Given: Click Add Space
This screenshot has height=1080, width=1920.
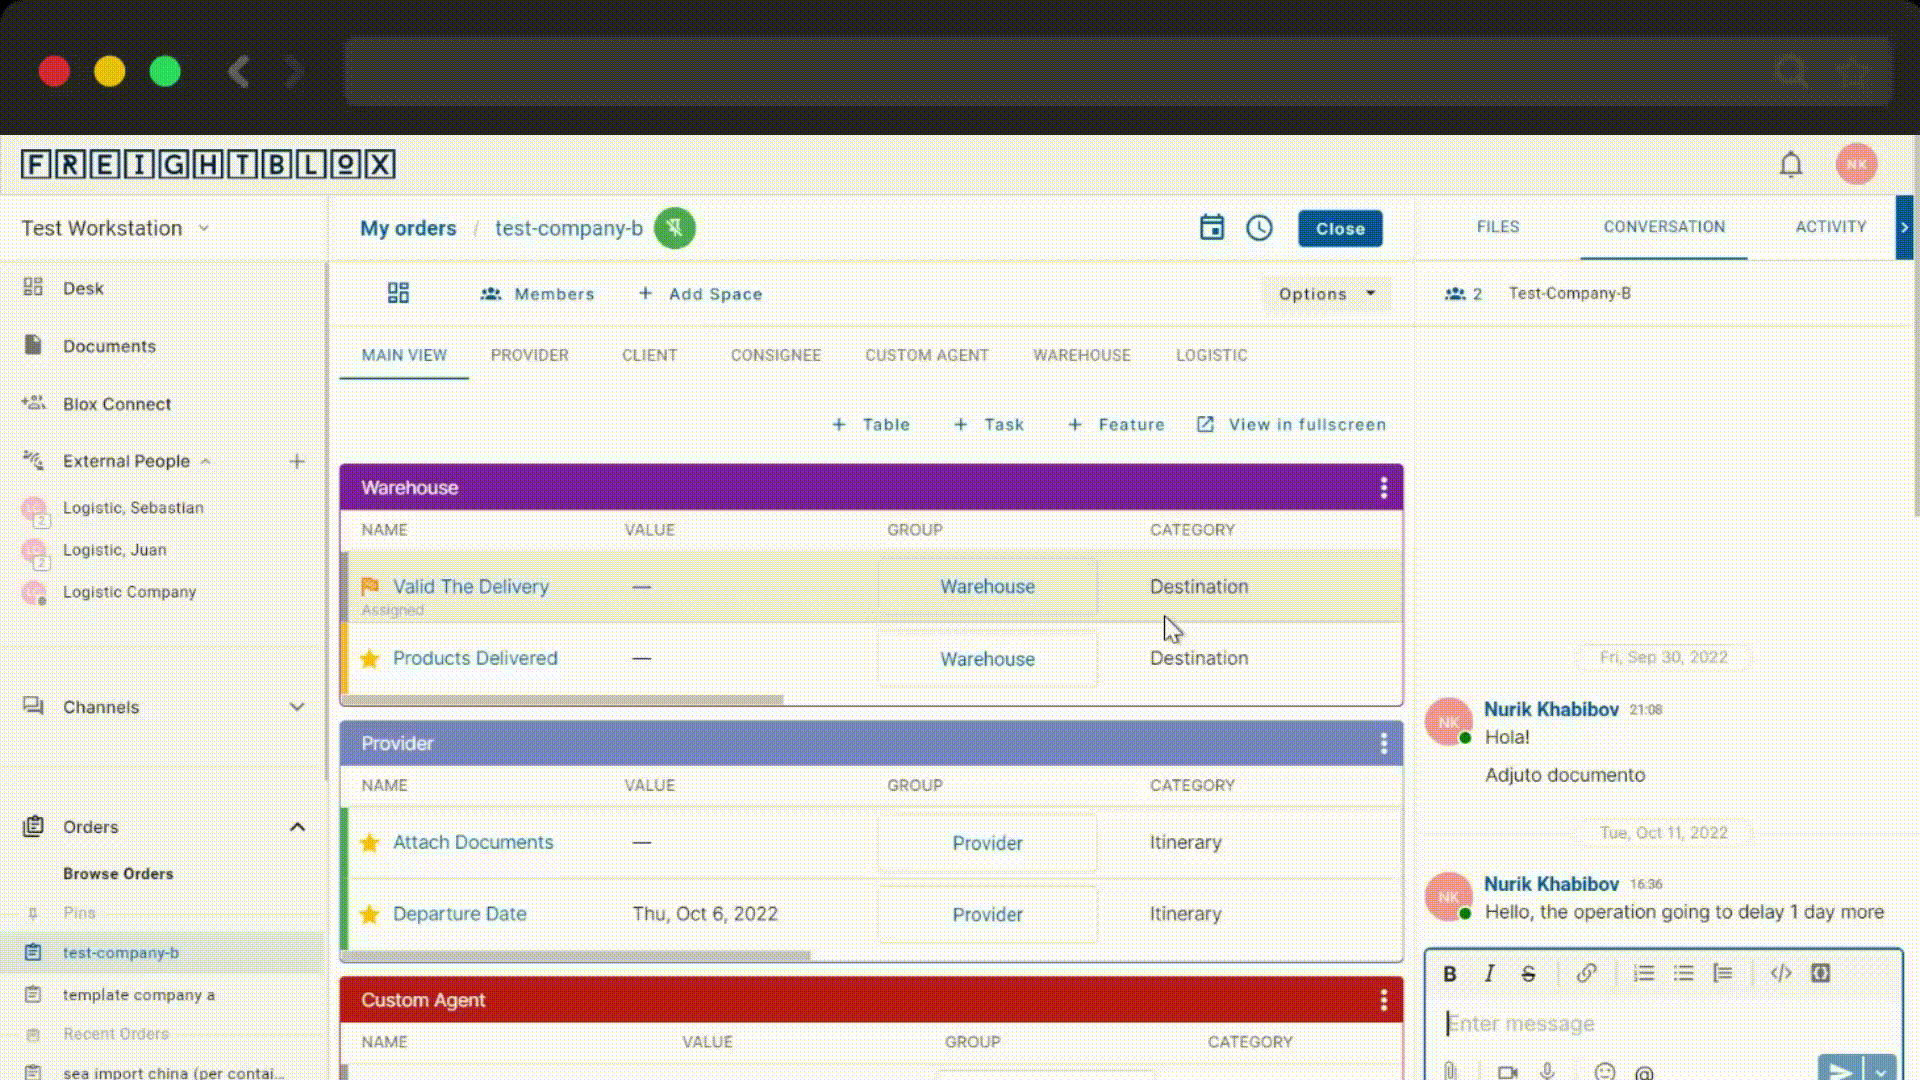Looking at the screenshot, I should pos(701,294).
